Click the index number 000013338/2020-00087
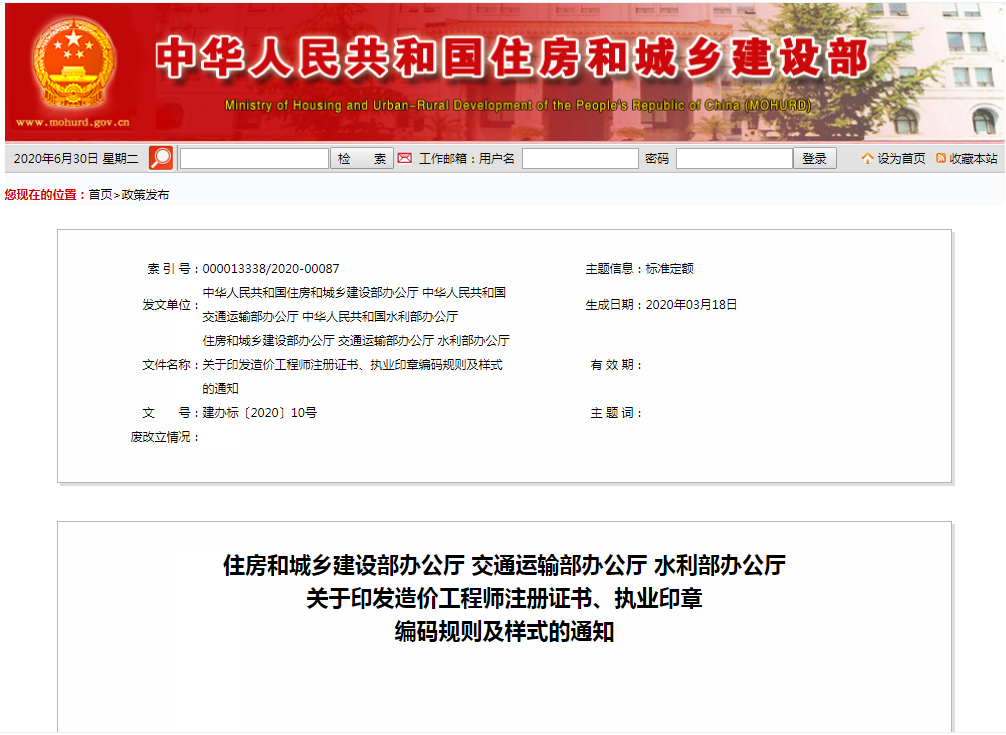1006x735 pixels. (x=271, y=269)
